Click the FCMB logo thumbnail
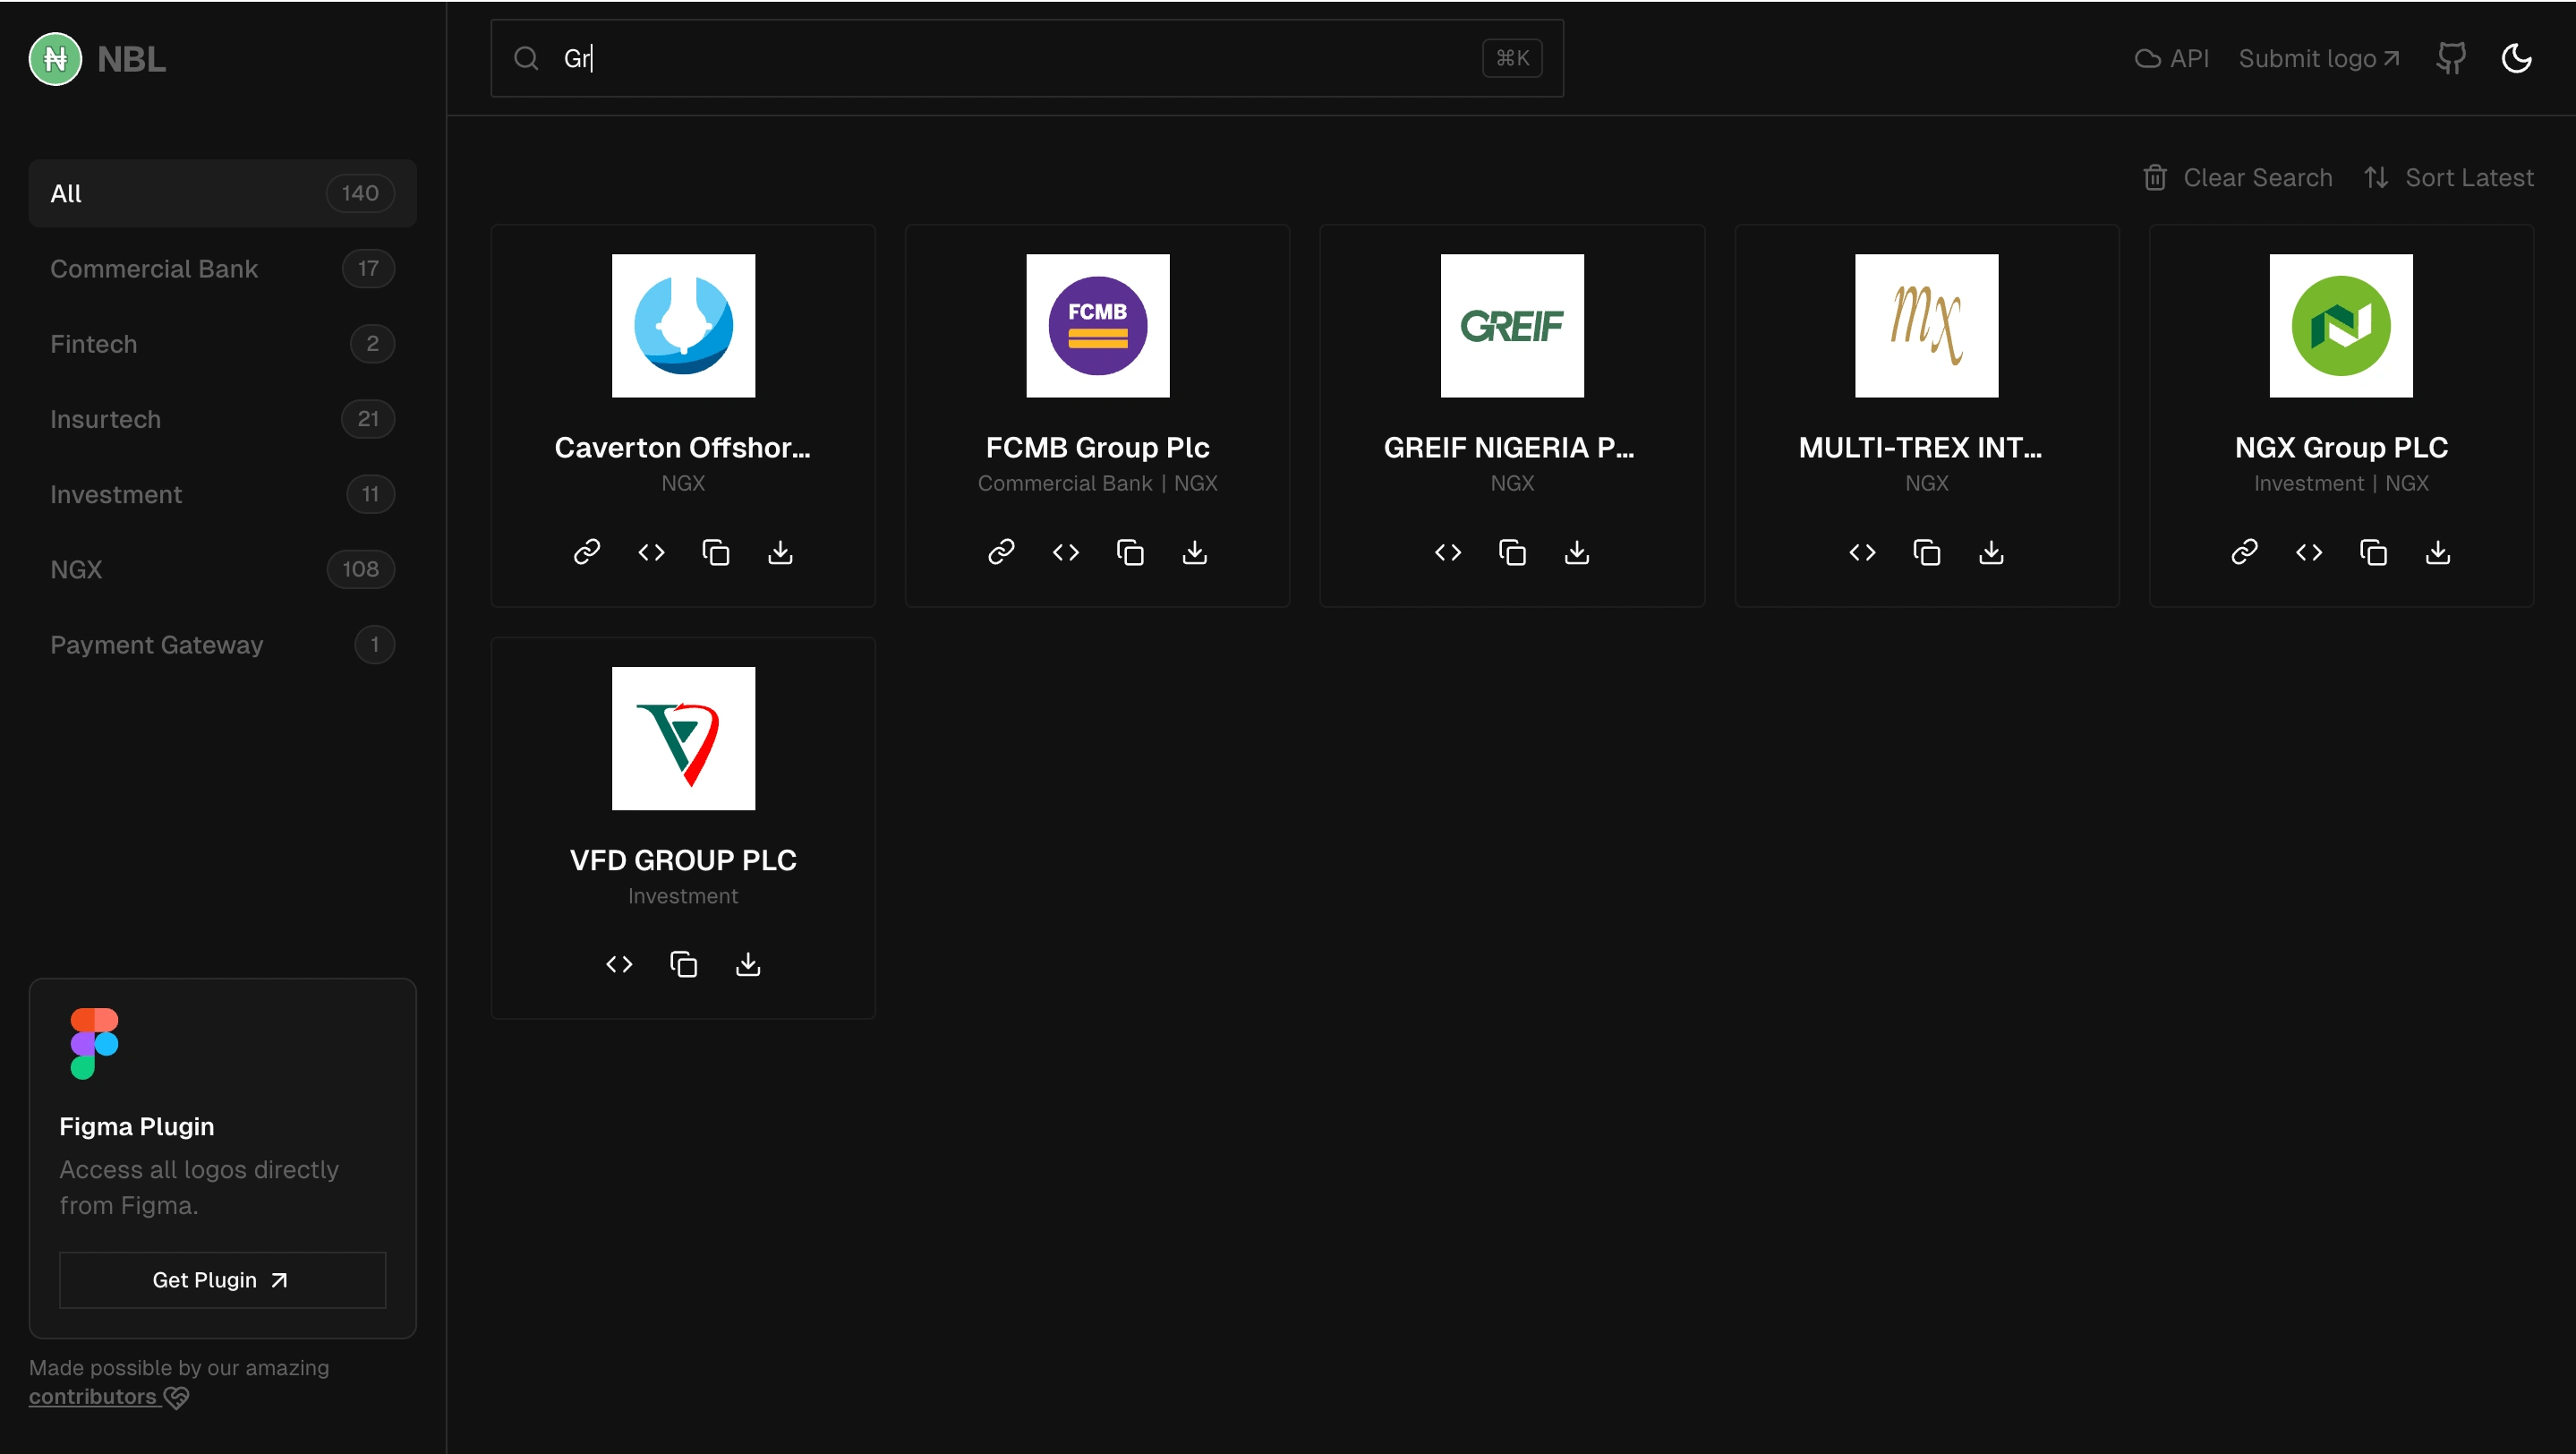The height and width of the screenshot is (1454, 2576). (x=1097, y=325)
